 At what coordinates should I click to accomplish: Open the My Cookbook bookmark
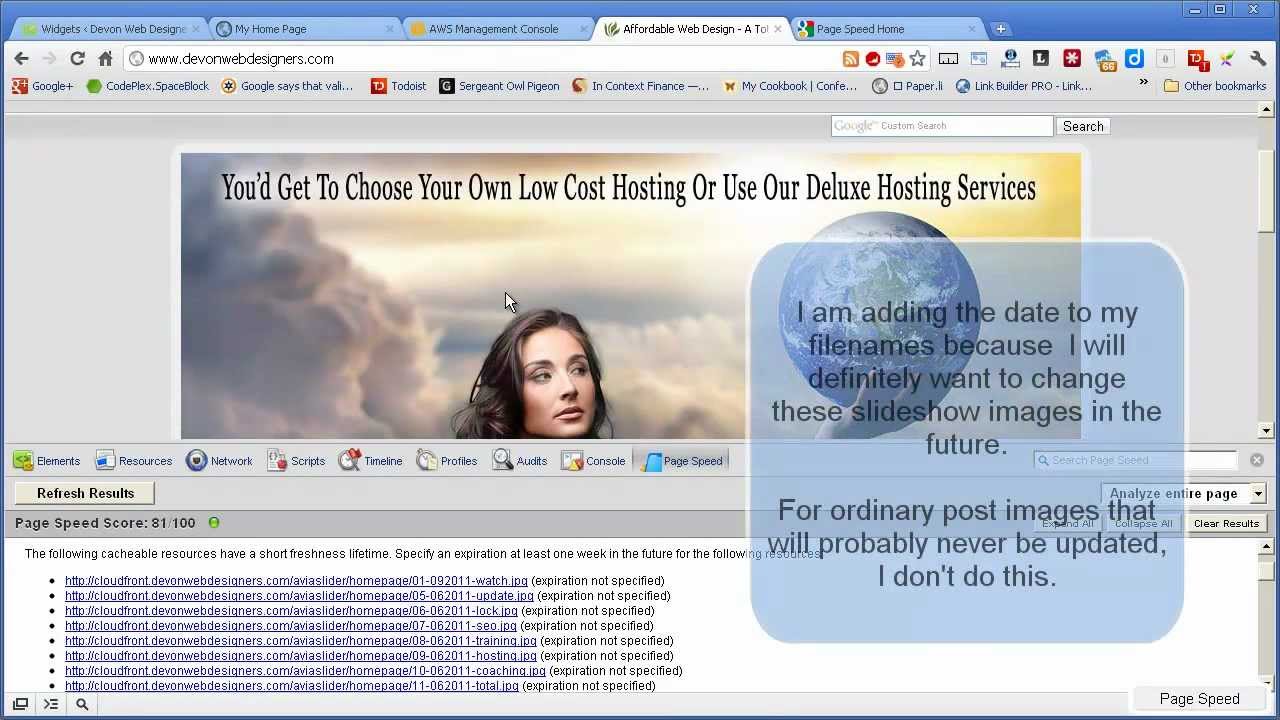(790, 86)
